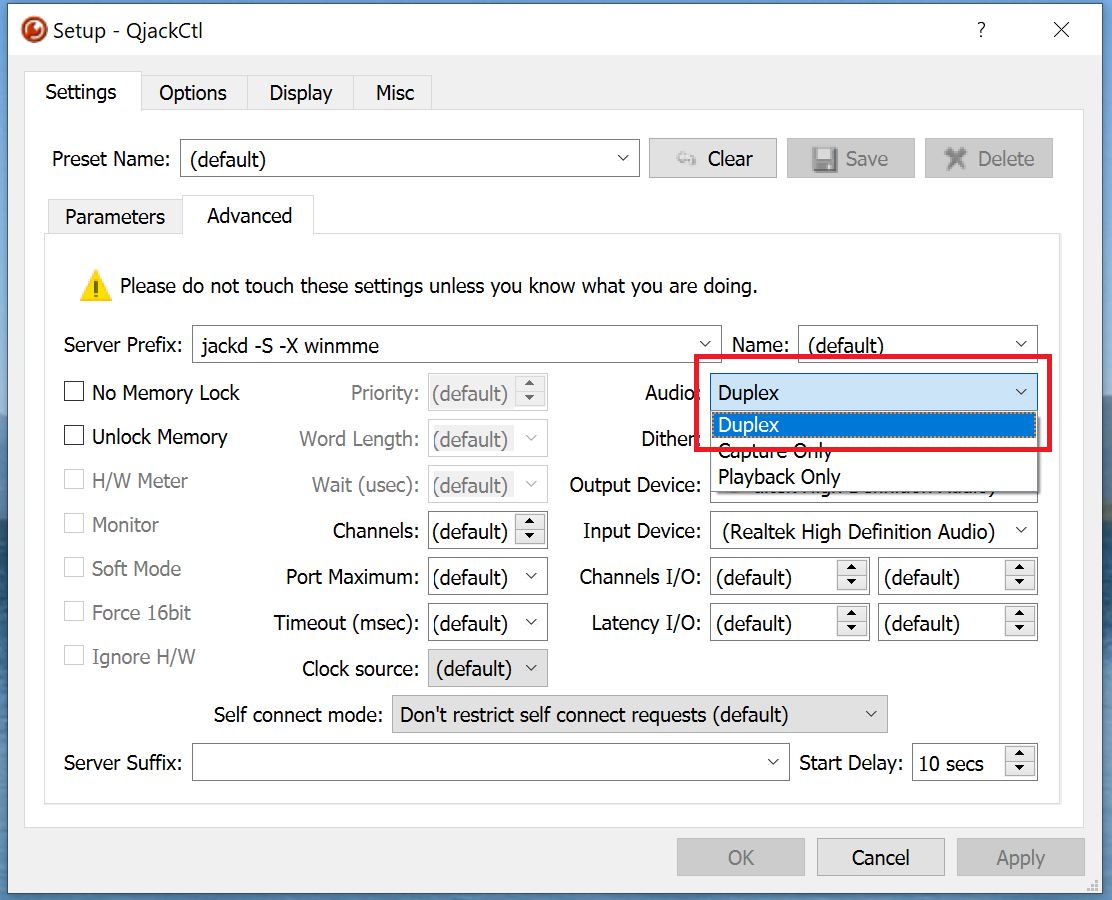Click the QjackCtl app icon in title bar
The height and width of the screenshot is (900, 1112).
point(34,30)
